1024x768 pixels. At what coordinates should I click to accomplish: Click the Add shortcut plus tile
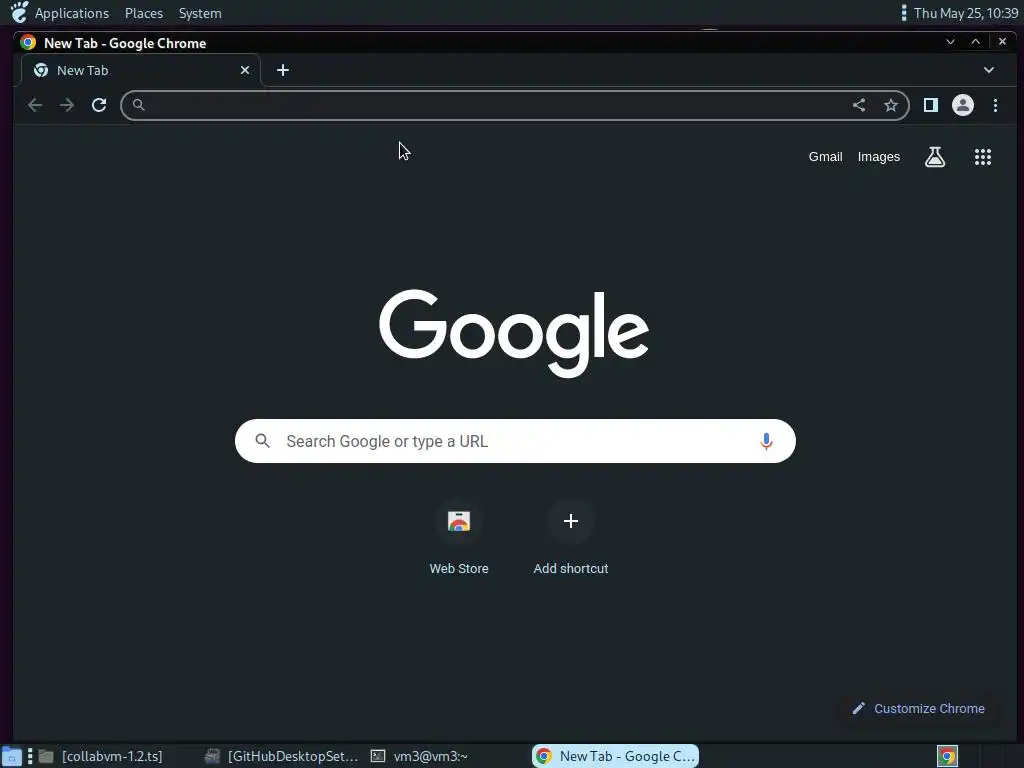(570, 521)
